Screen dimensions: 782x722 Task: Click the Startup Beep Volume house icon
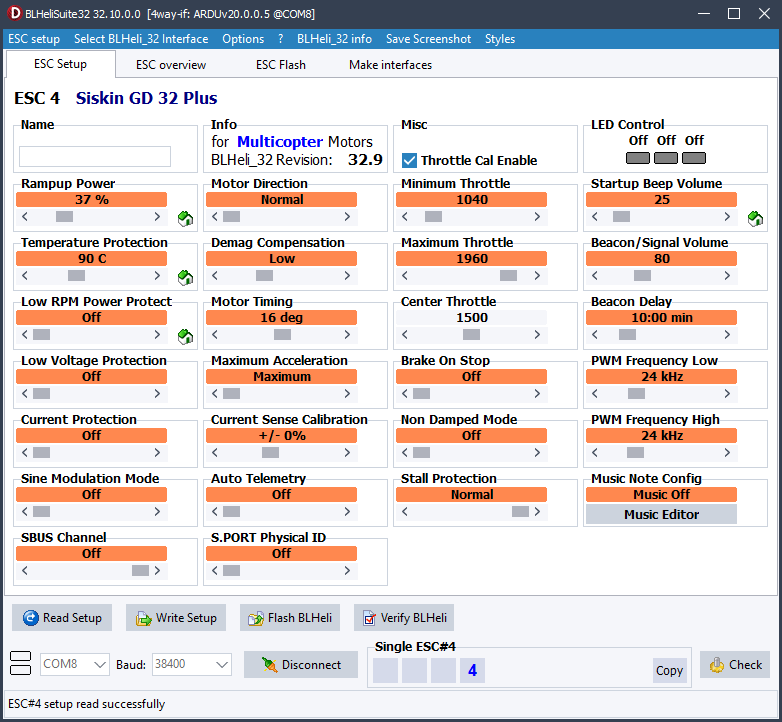point(755,218)
